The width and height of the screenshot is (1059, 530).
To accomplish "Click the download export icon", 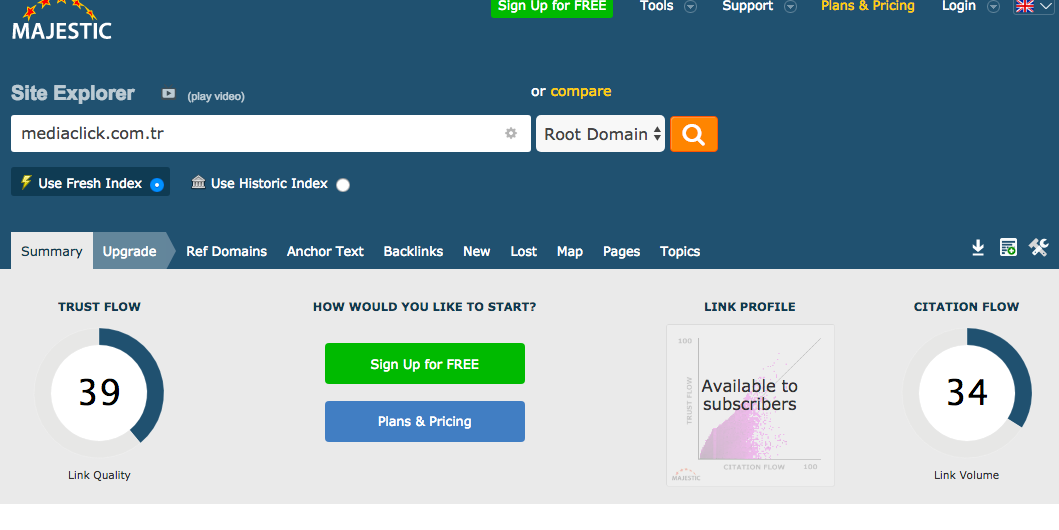I will [978, 248].
